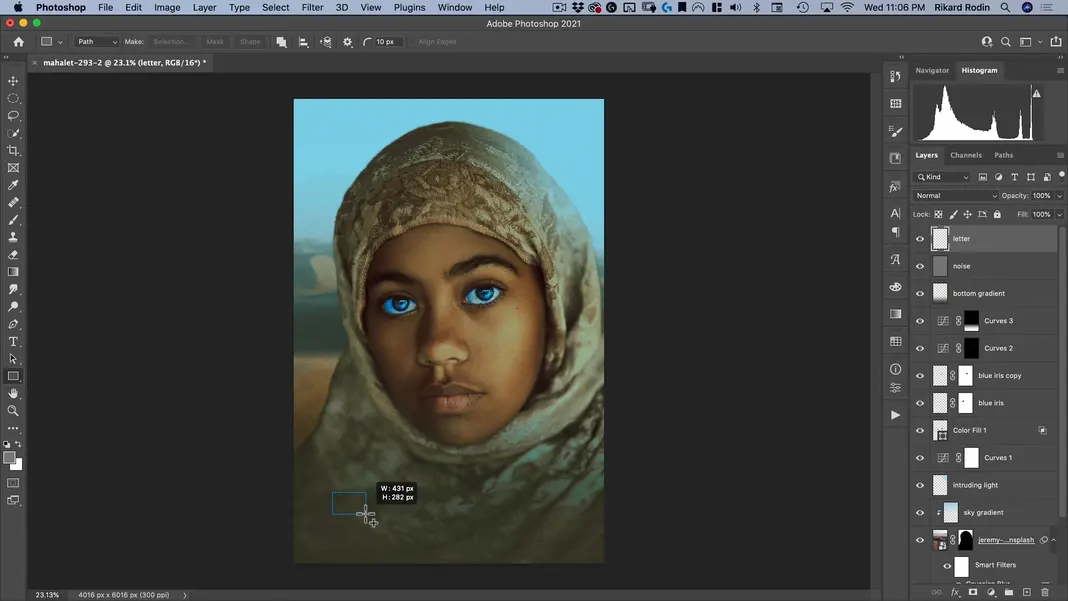This screenshot has width=1068, height=601.
Task: Select the Type tool
Action: (13, 341)
